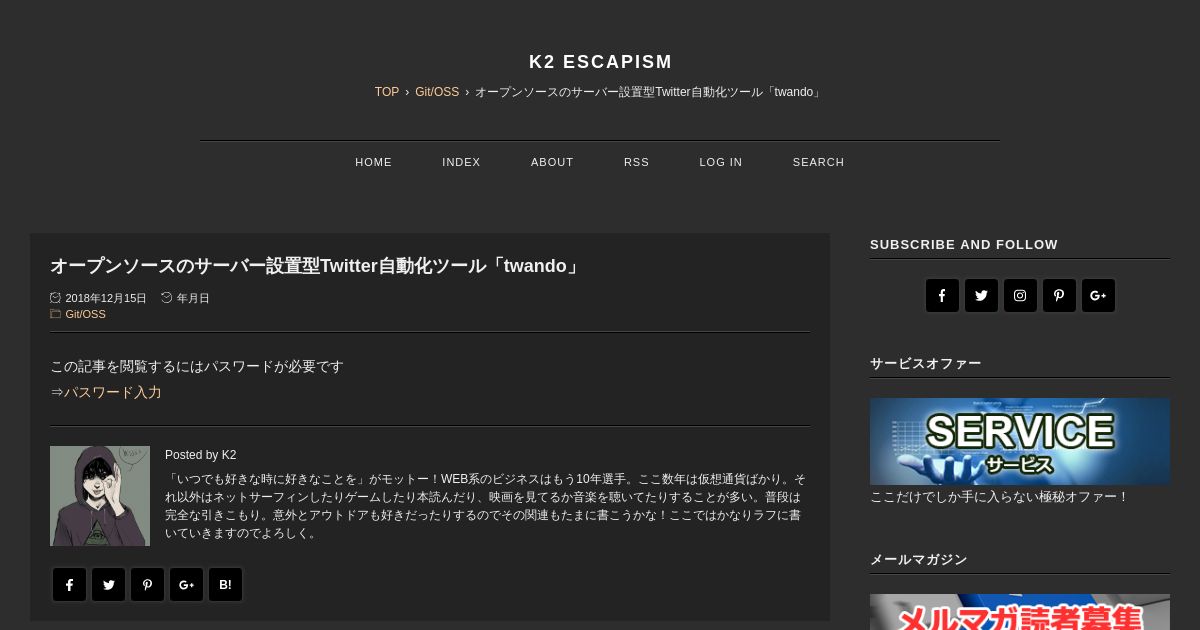Image resolution: width=1200 pixels, height=630 pixels.
Task: Share the post on Facebook below the article
Action: click(x=69, y=585)
